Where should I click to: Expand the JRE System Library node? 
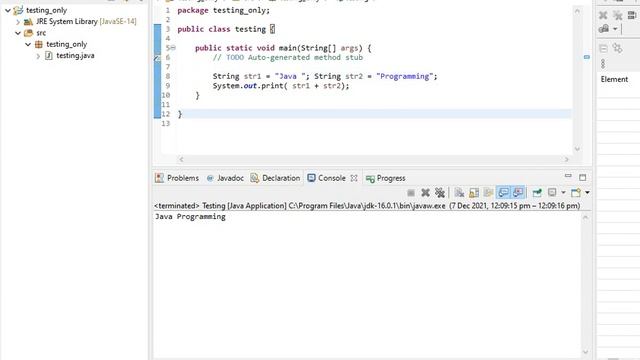point(18,22)
